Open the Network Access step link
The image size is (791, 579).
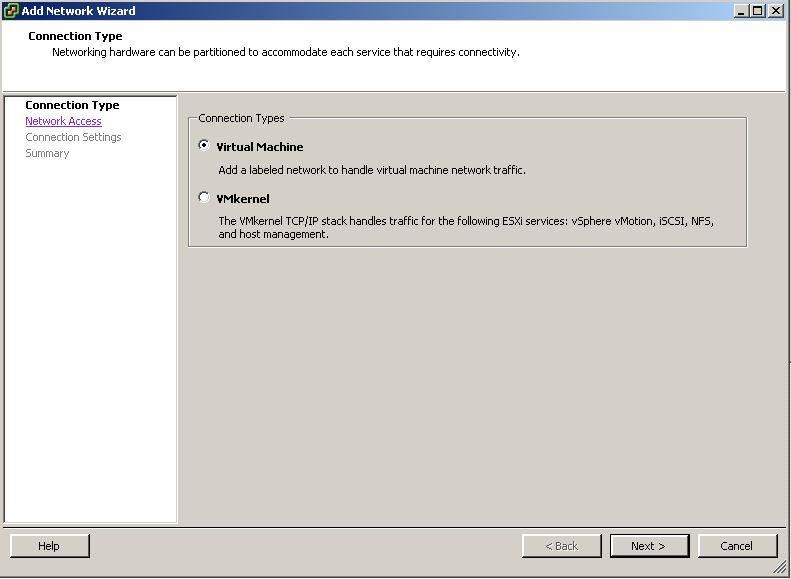tap(64, 121)
